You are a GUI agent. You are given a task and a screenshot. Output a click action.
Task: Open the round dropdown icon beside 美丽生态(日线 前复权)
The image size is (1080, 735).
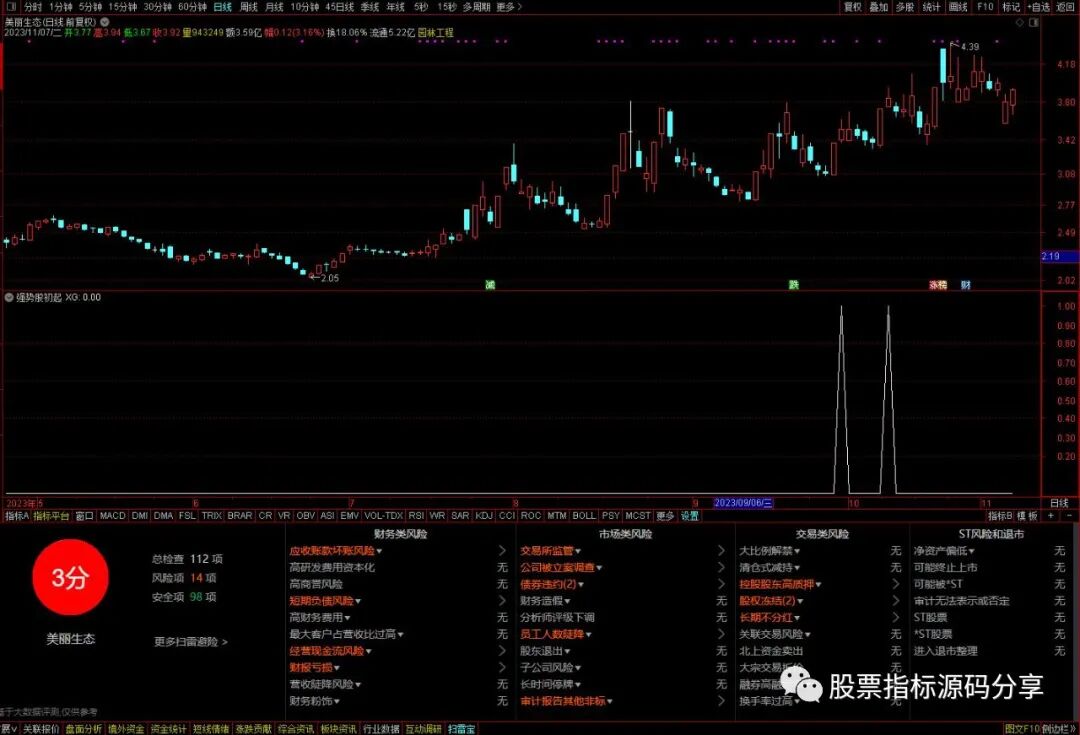(x=105, y=22)
